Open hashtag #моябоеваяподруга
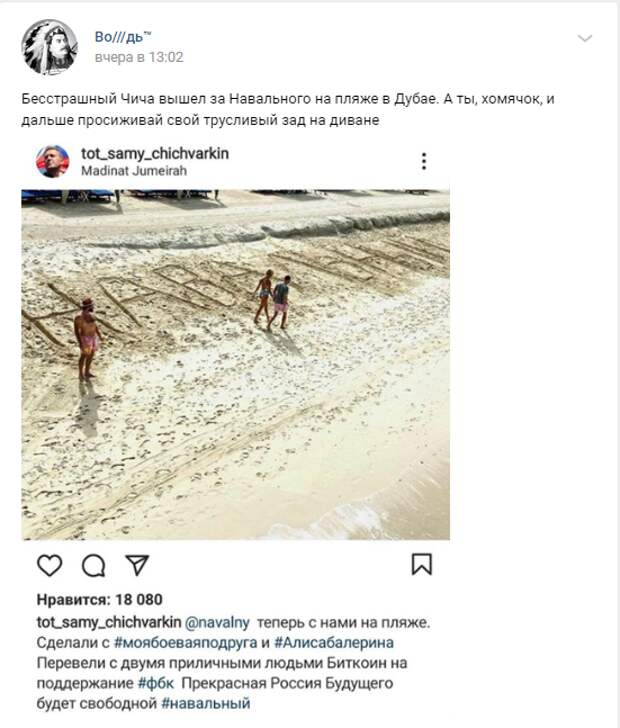 click(185, 643)
